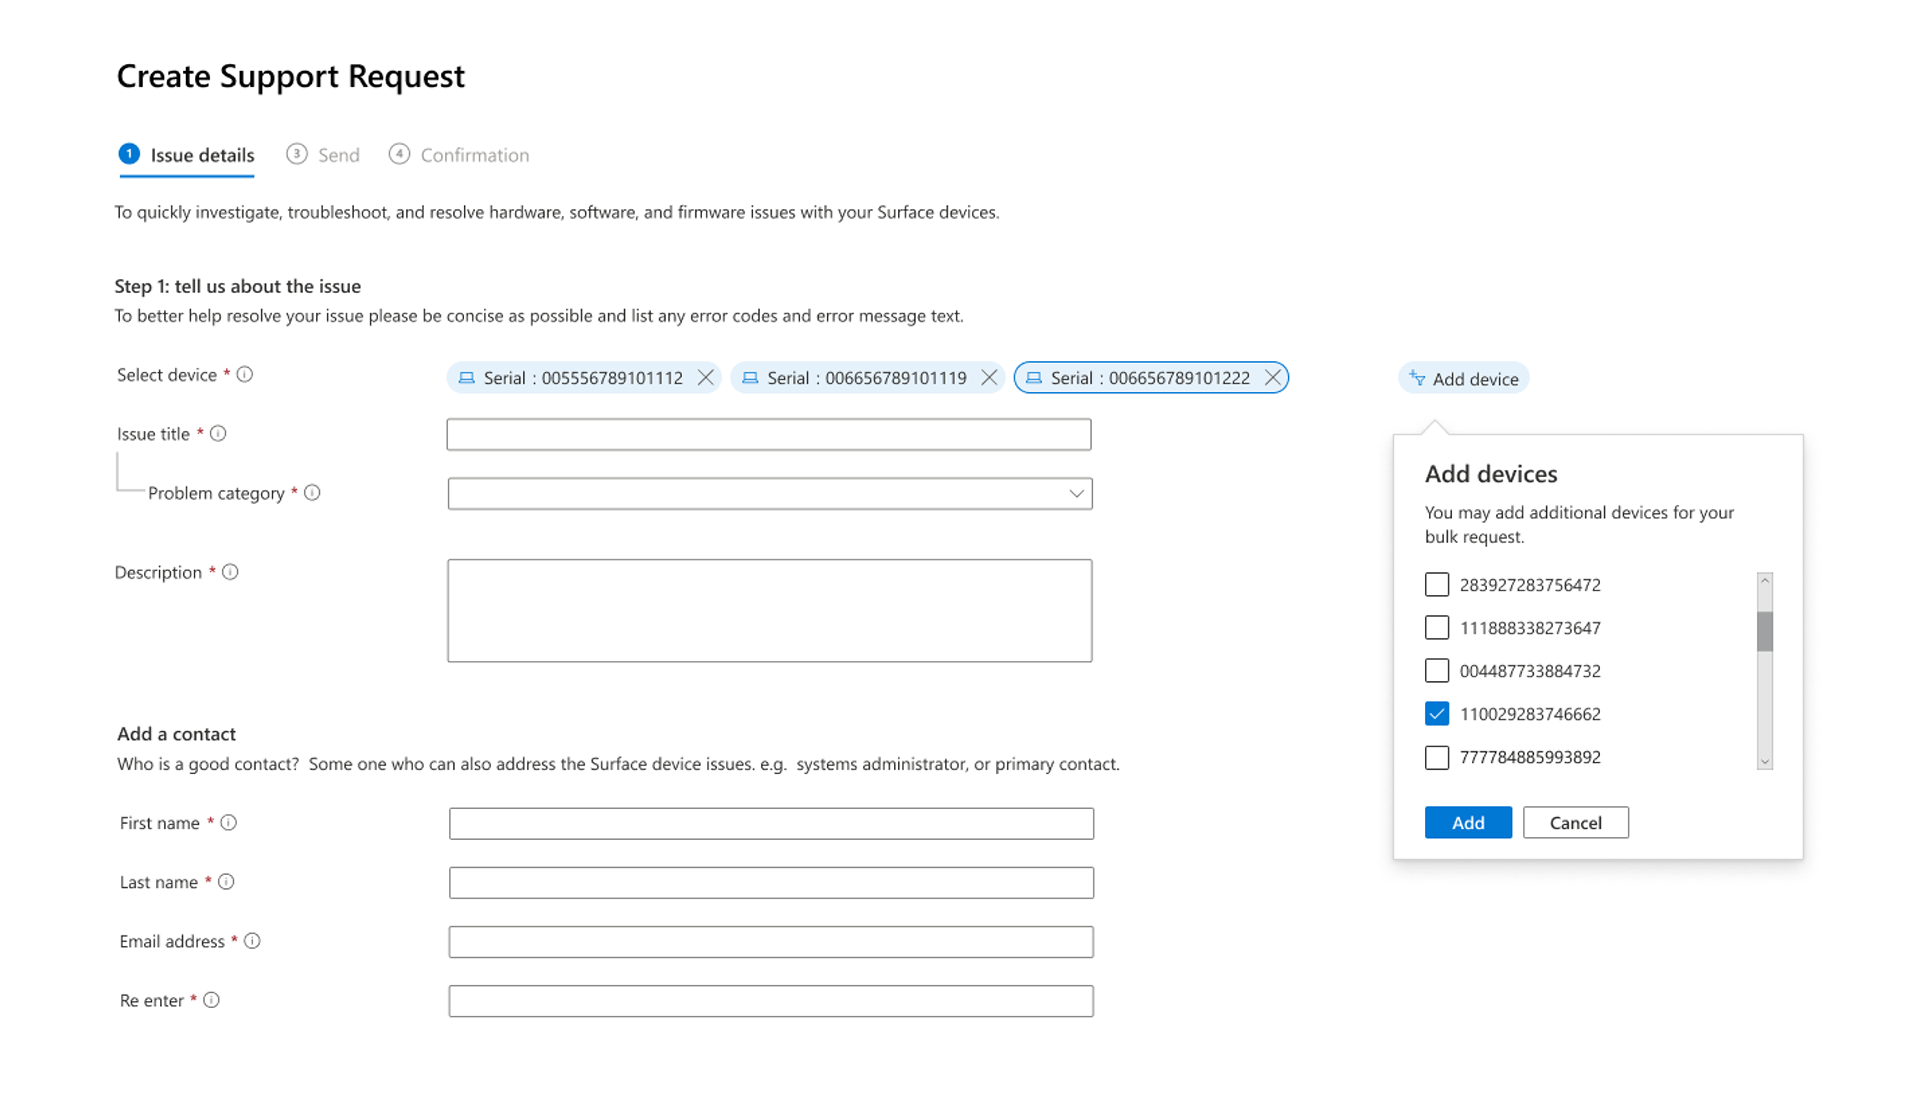This screenshot has width=1920, height=1102.
Task: Click Create Support Request title
Action: coord(291,76)
